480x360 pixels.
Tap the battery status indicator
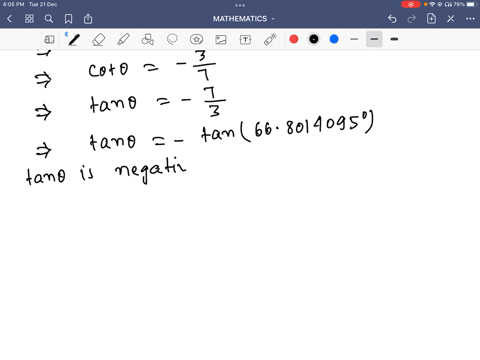465,4
